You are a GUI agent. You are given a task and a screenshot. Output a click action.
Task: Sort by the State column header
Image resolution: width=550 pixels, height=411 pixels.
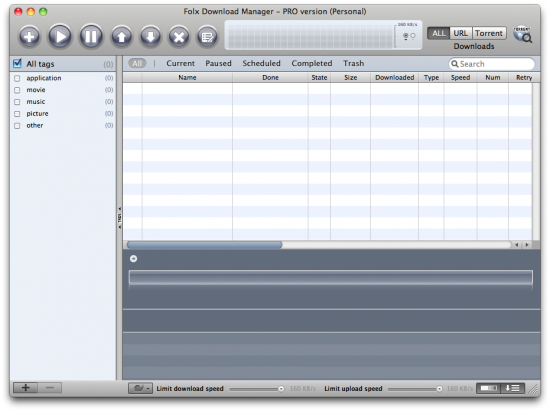[319, 78]
